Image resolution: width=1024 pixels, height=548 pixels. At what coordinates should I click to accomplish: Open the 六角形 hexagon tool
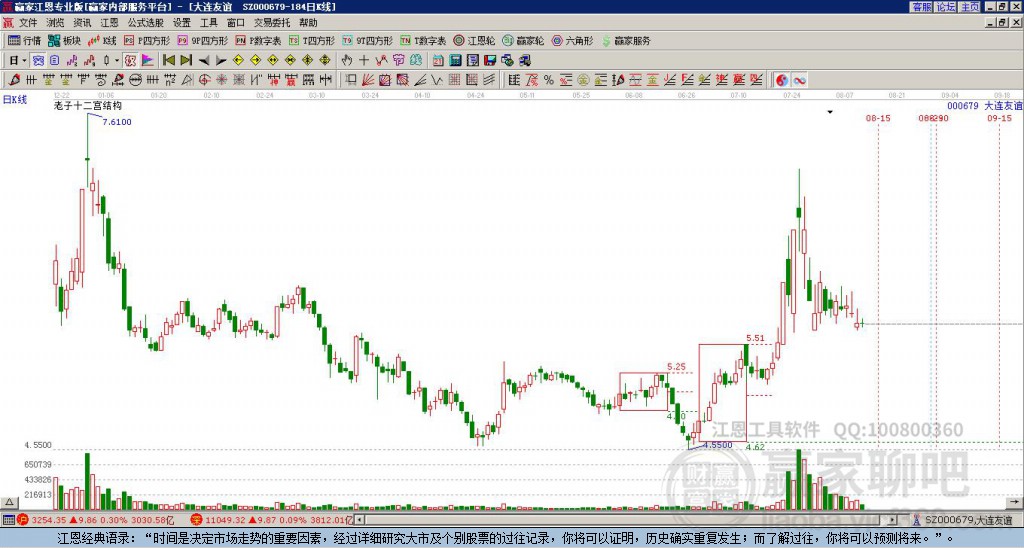point(572,40)
